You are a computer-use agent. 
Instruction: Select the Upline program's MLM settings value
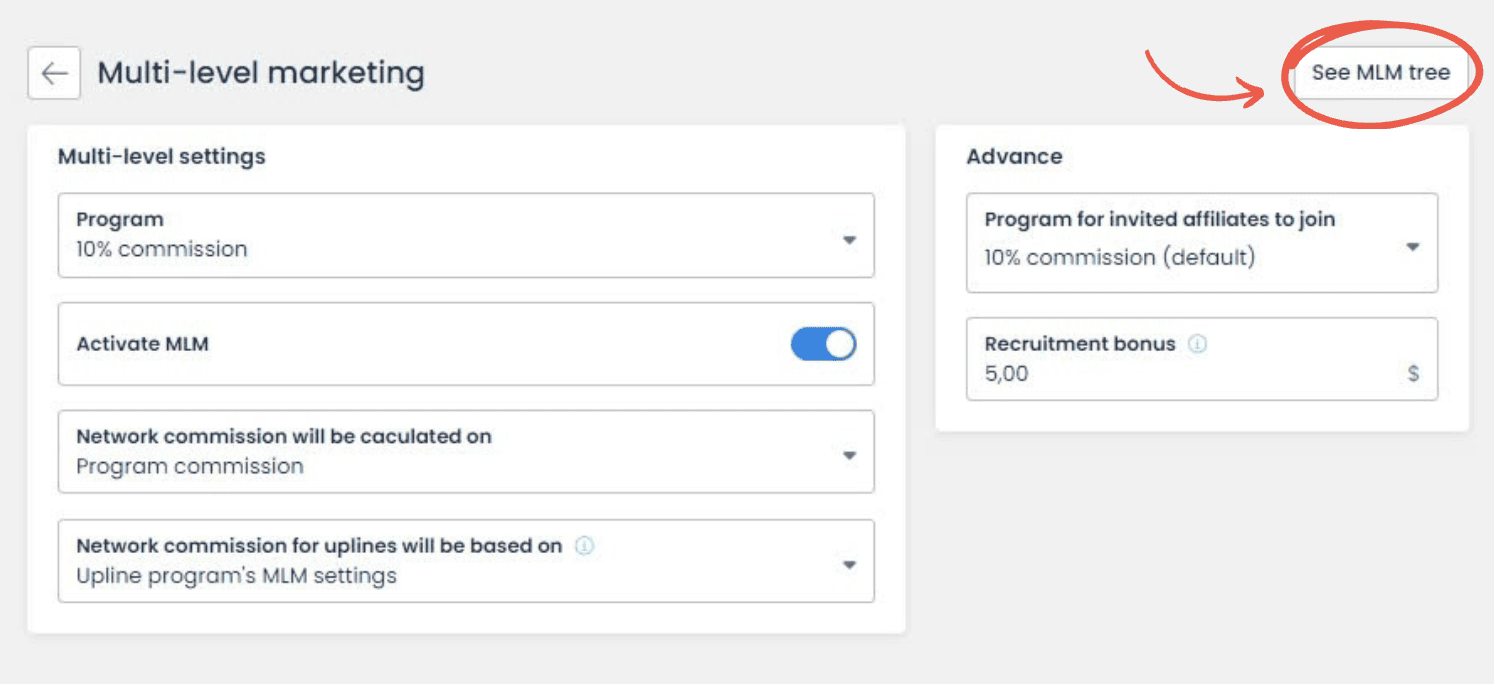click(x=236, y=576)
